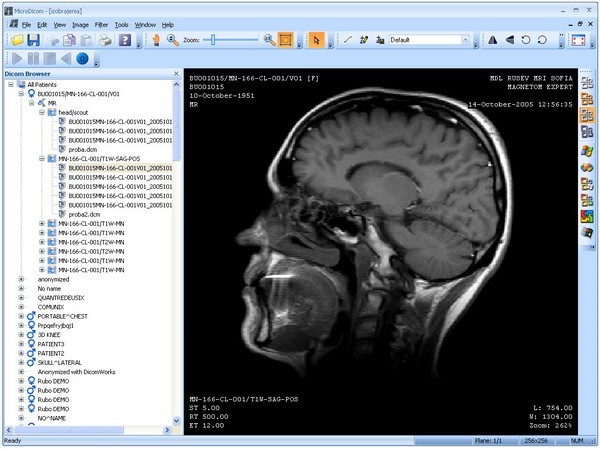The height and width of the screenshot is (449, 600).
Task: Click the Windows flag theme icon in right sidebar
Action: (587, 150)
